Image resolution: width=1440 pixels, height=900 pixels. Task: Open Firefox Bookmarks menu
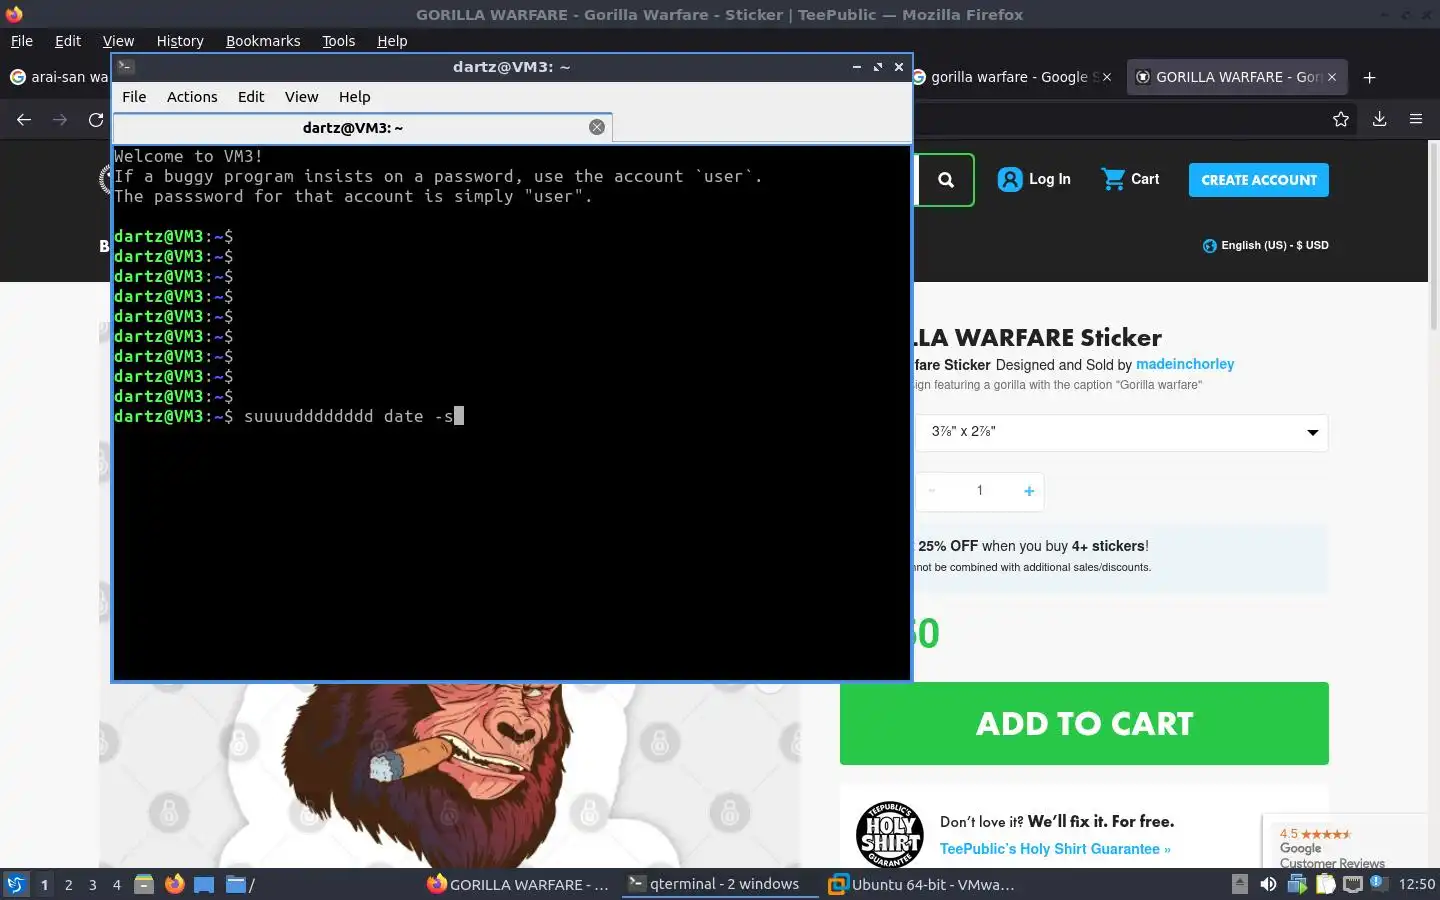(263, 41)
